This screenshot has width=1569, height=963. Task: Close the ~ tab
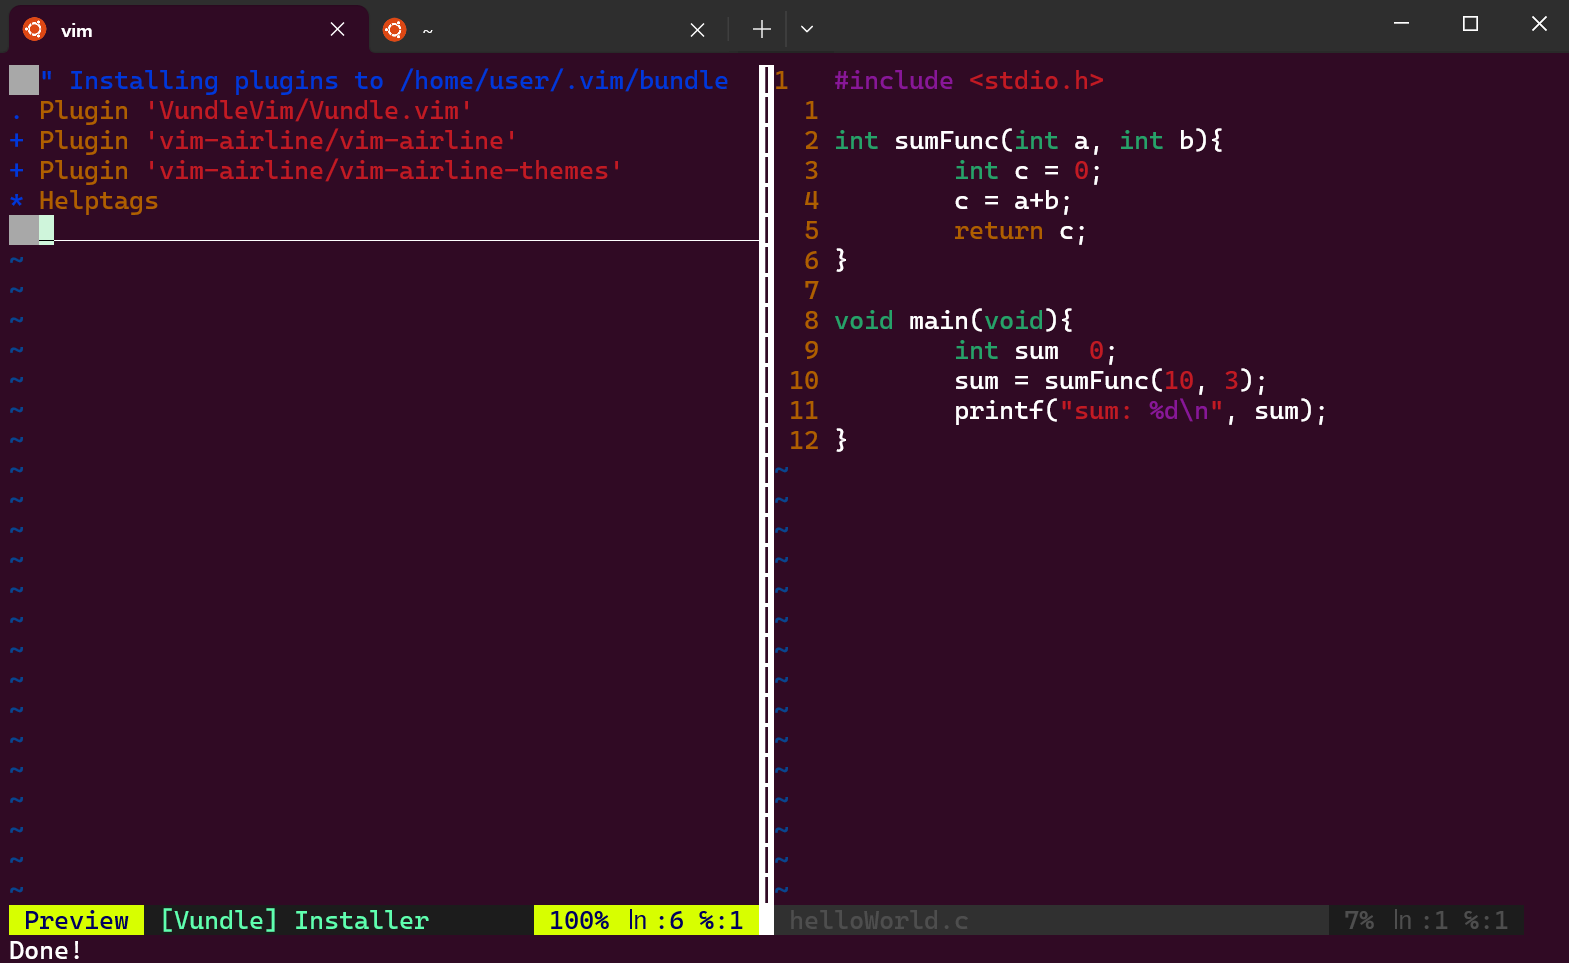[x=697, y=30]
